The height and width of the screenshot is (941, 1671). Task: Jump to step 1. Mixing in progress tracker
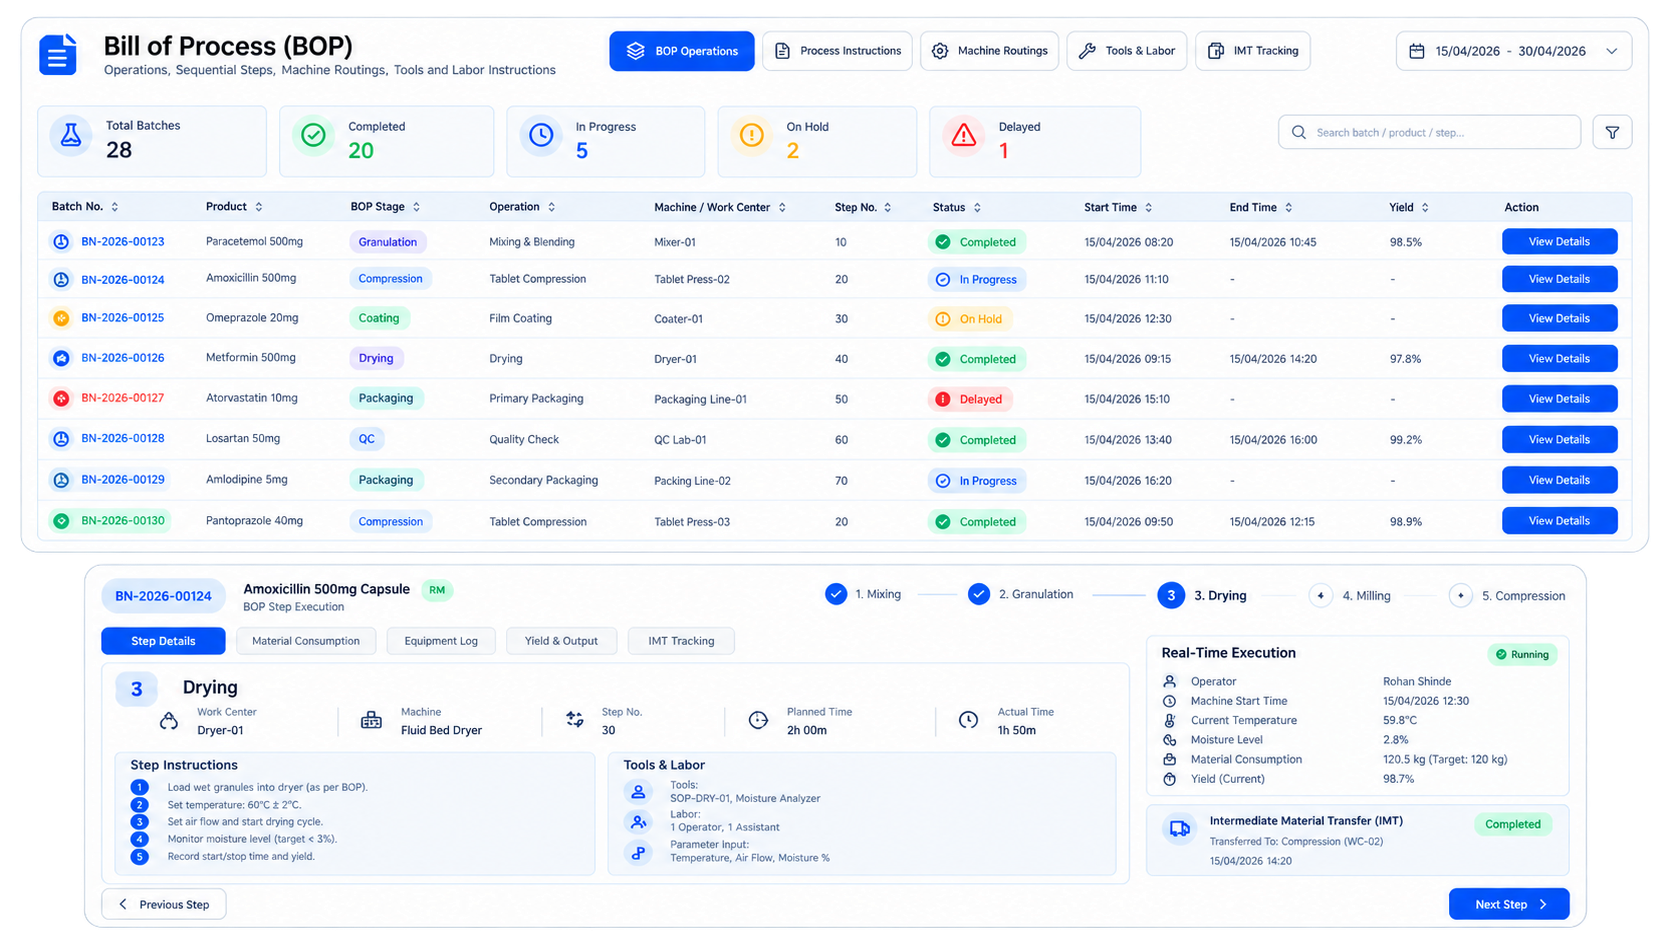point(863,594)
